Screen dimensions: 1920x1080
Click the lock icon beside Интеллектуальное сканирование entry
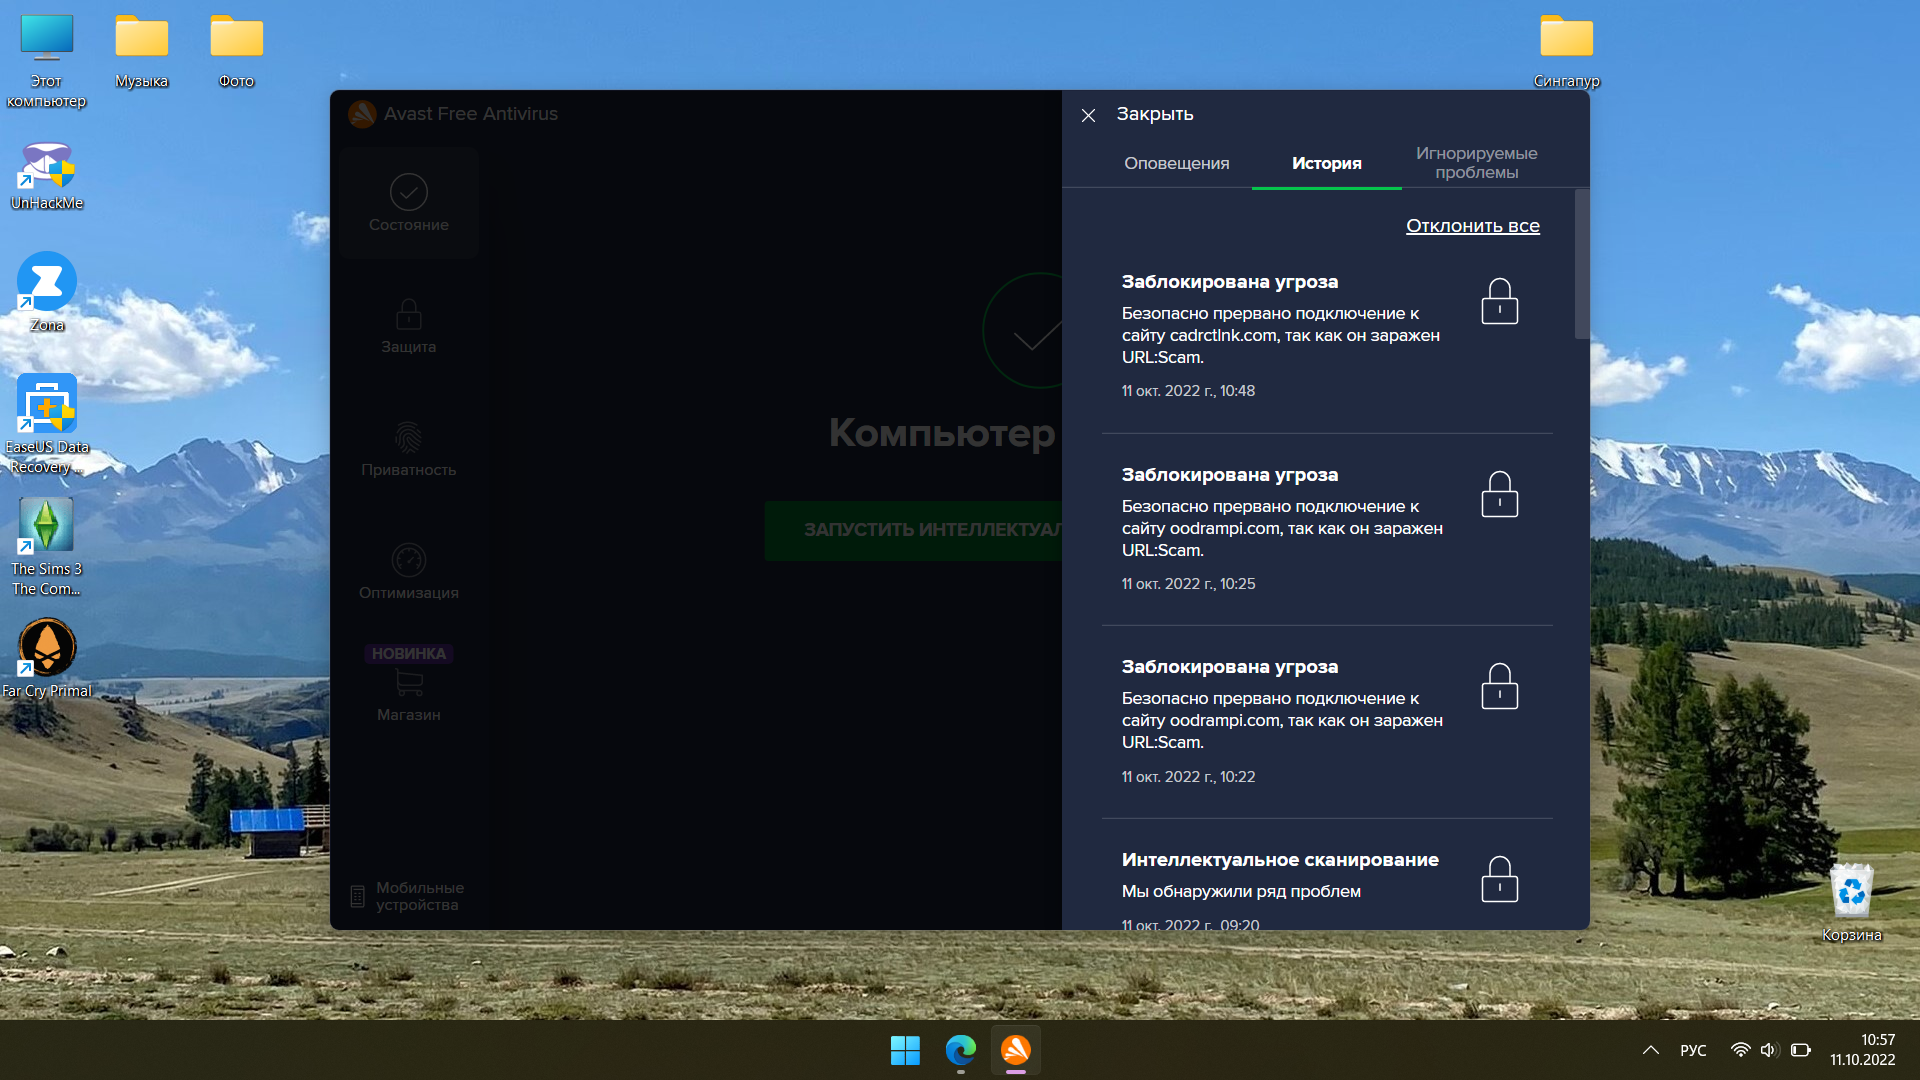pyautogui.click(x=1499, y=880)
